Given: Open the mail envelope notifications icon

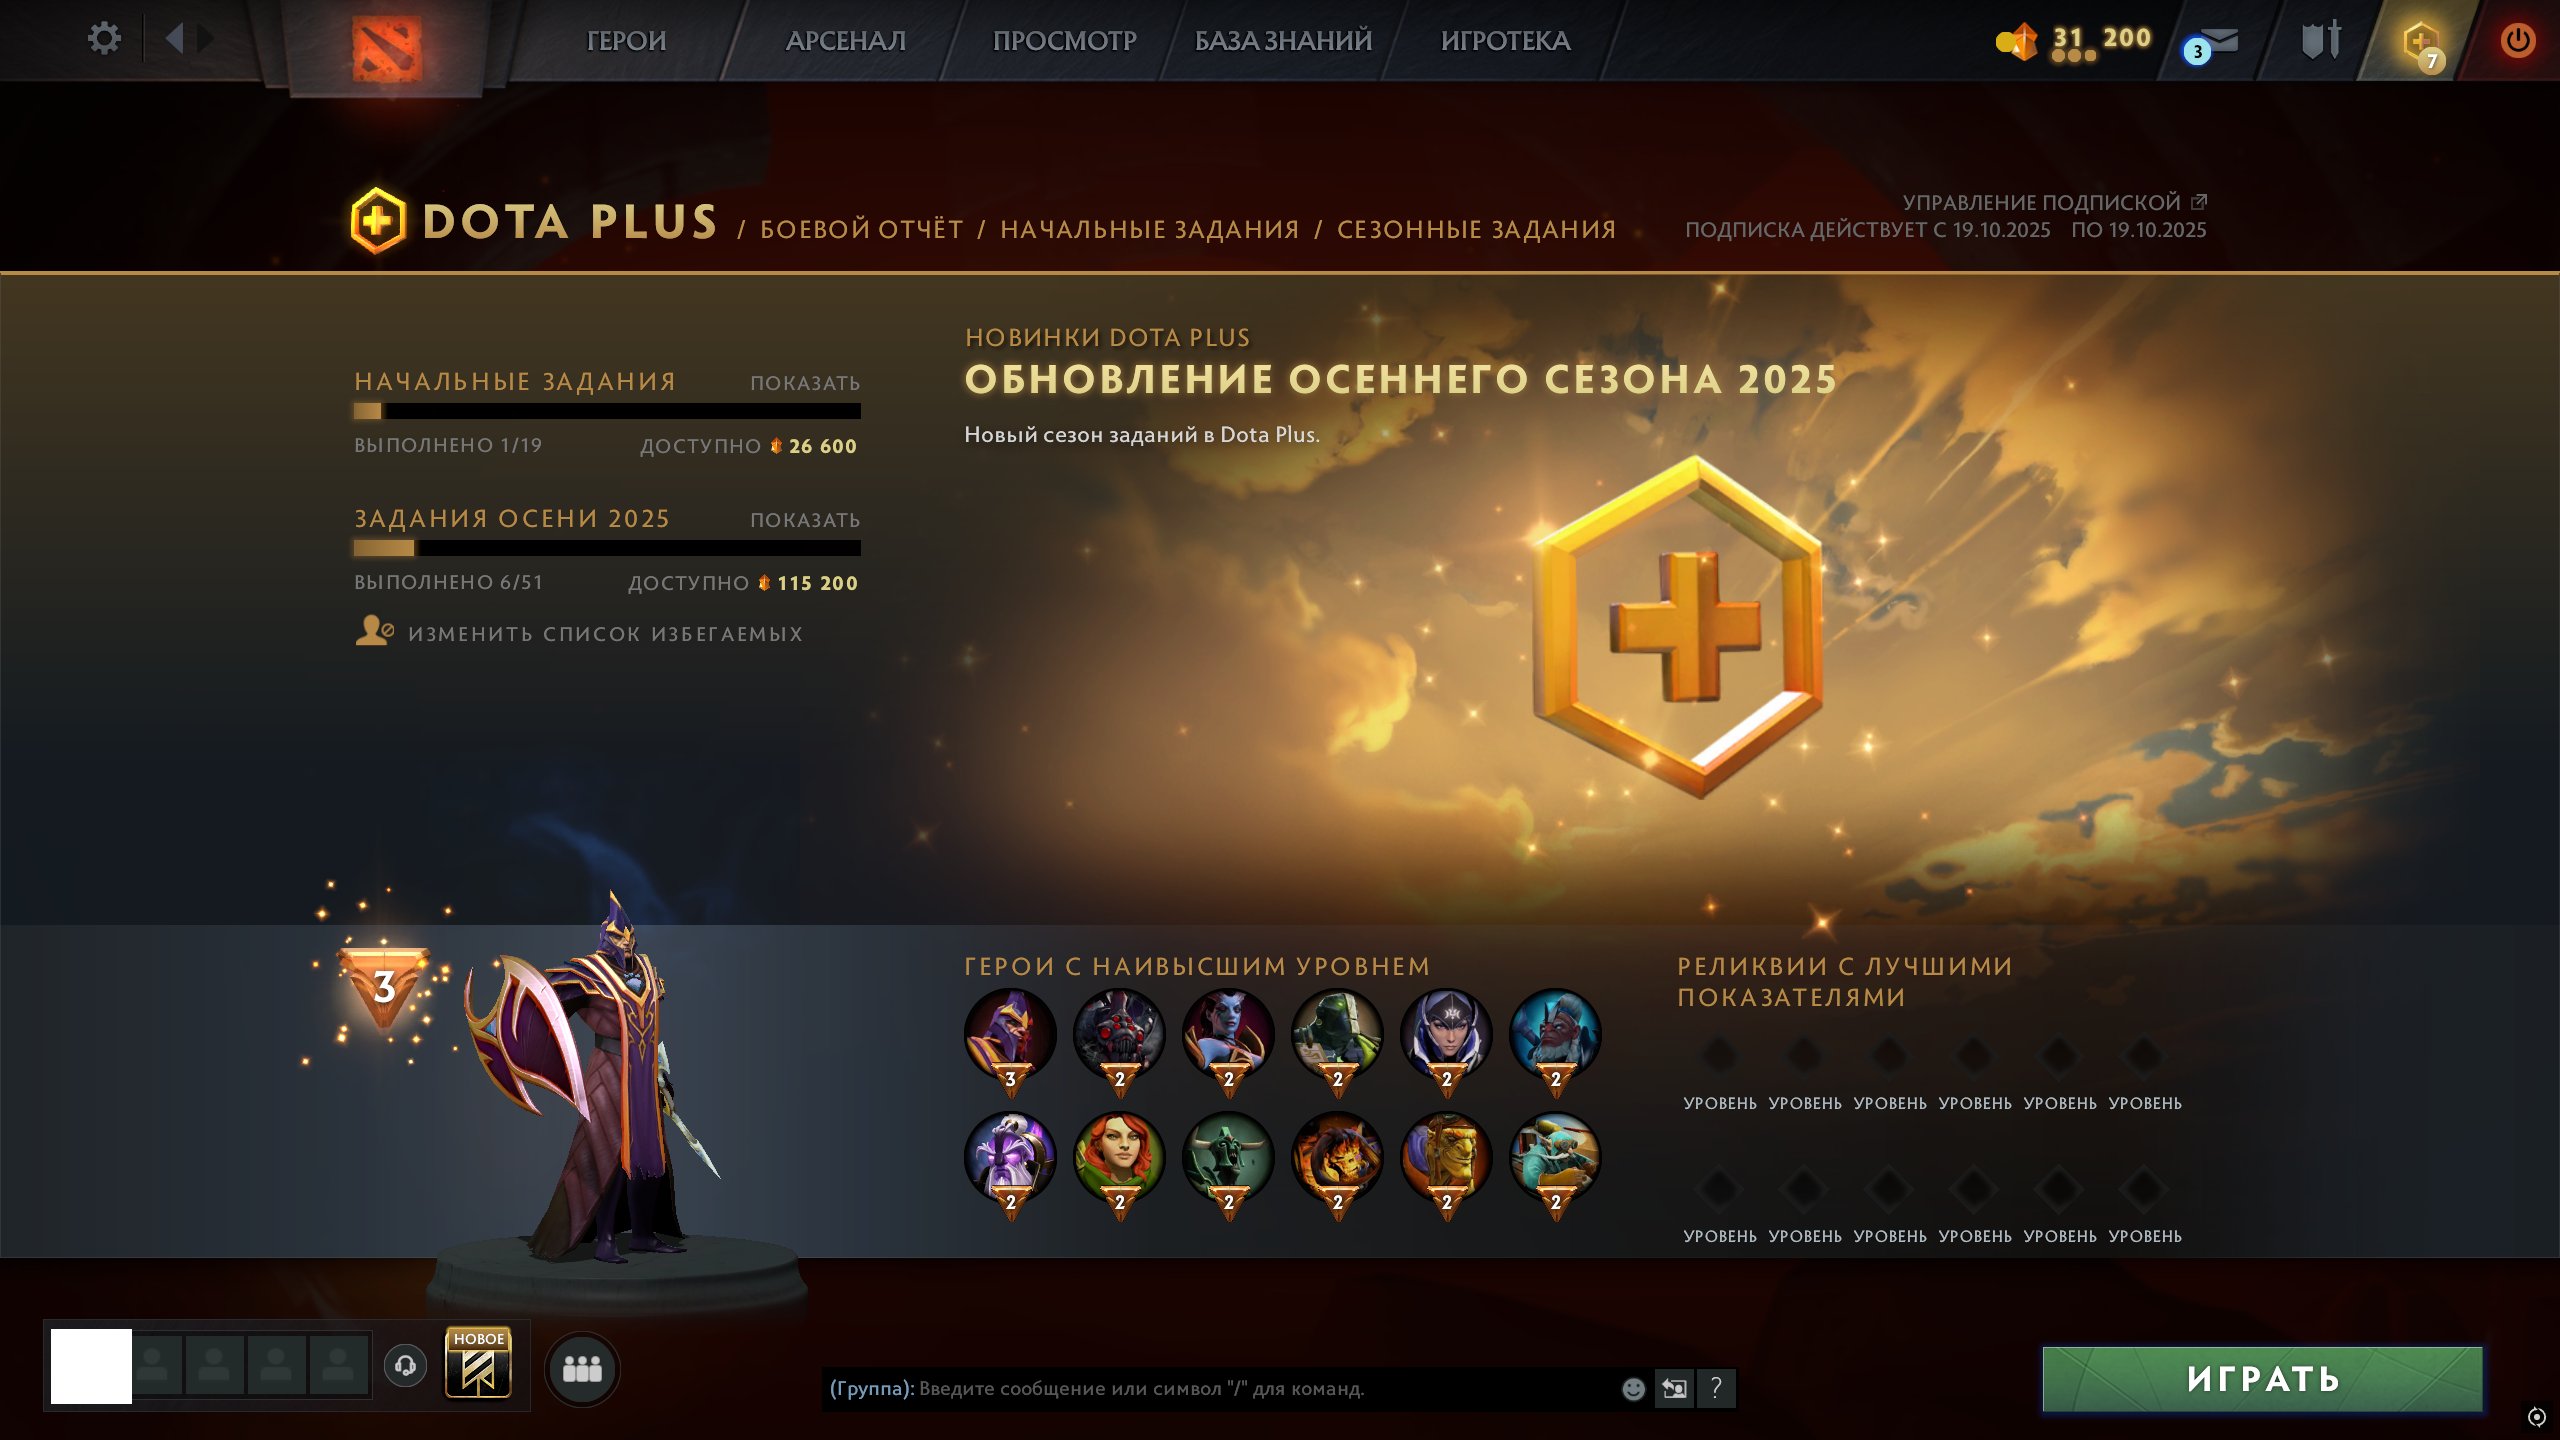Looking at the screenshot, I should pyautogui.click(x=2212, y=43).
